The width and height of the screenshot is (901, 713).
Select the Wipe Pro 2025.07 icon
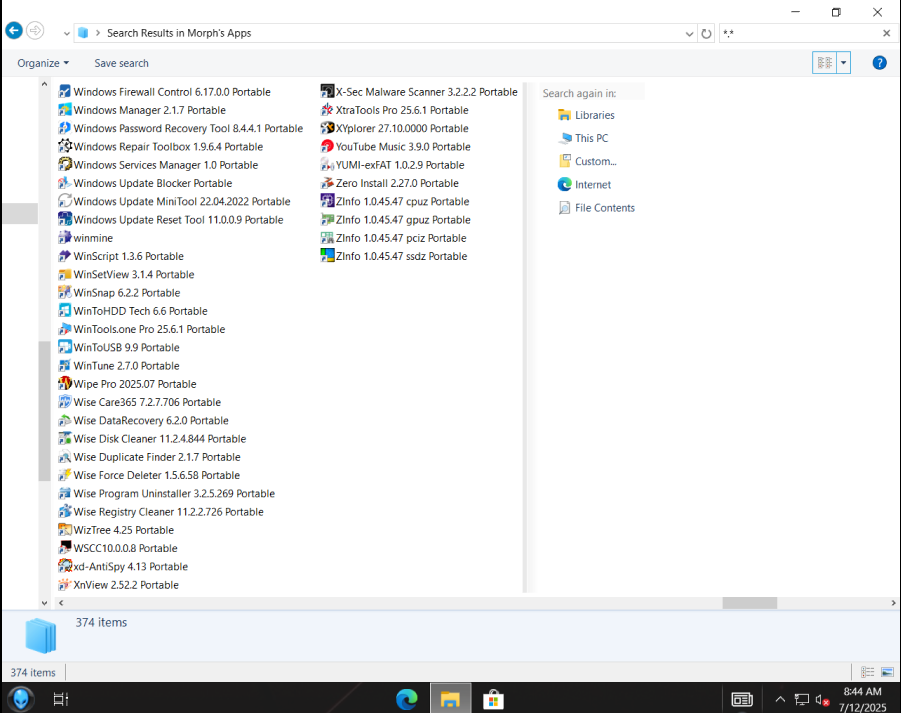click(x=65, y=384)
